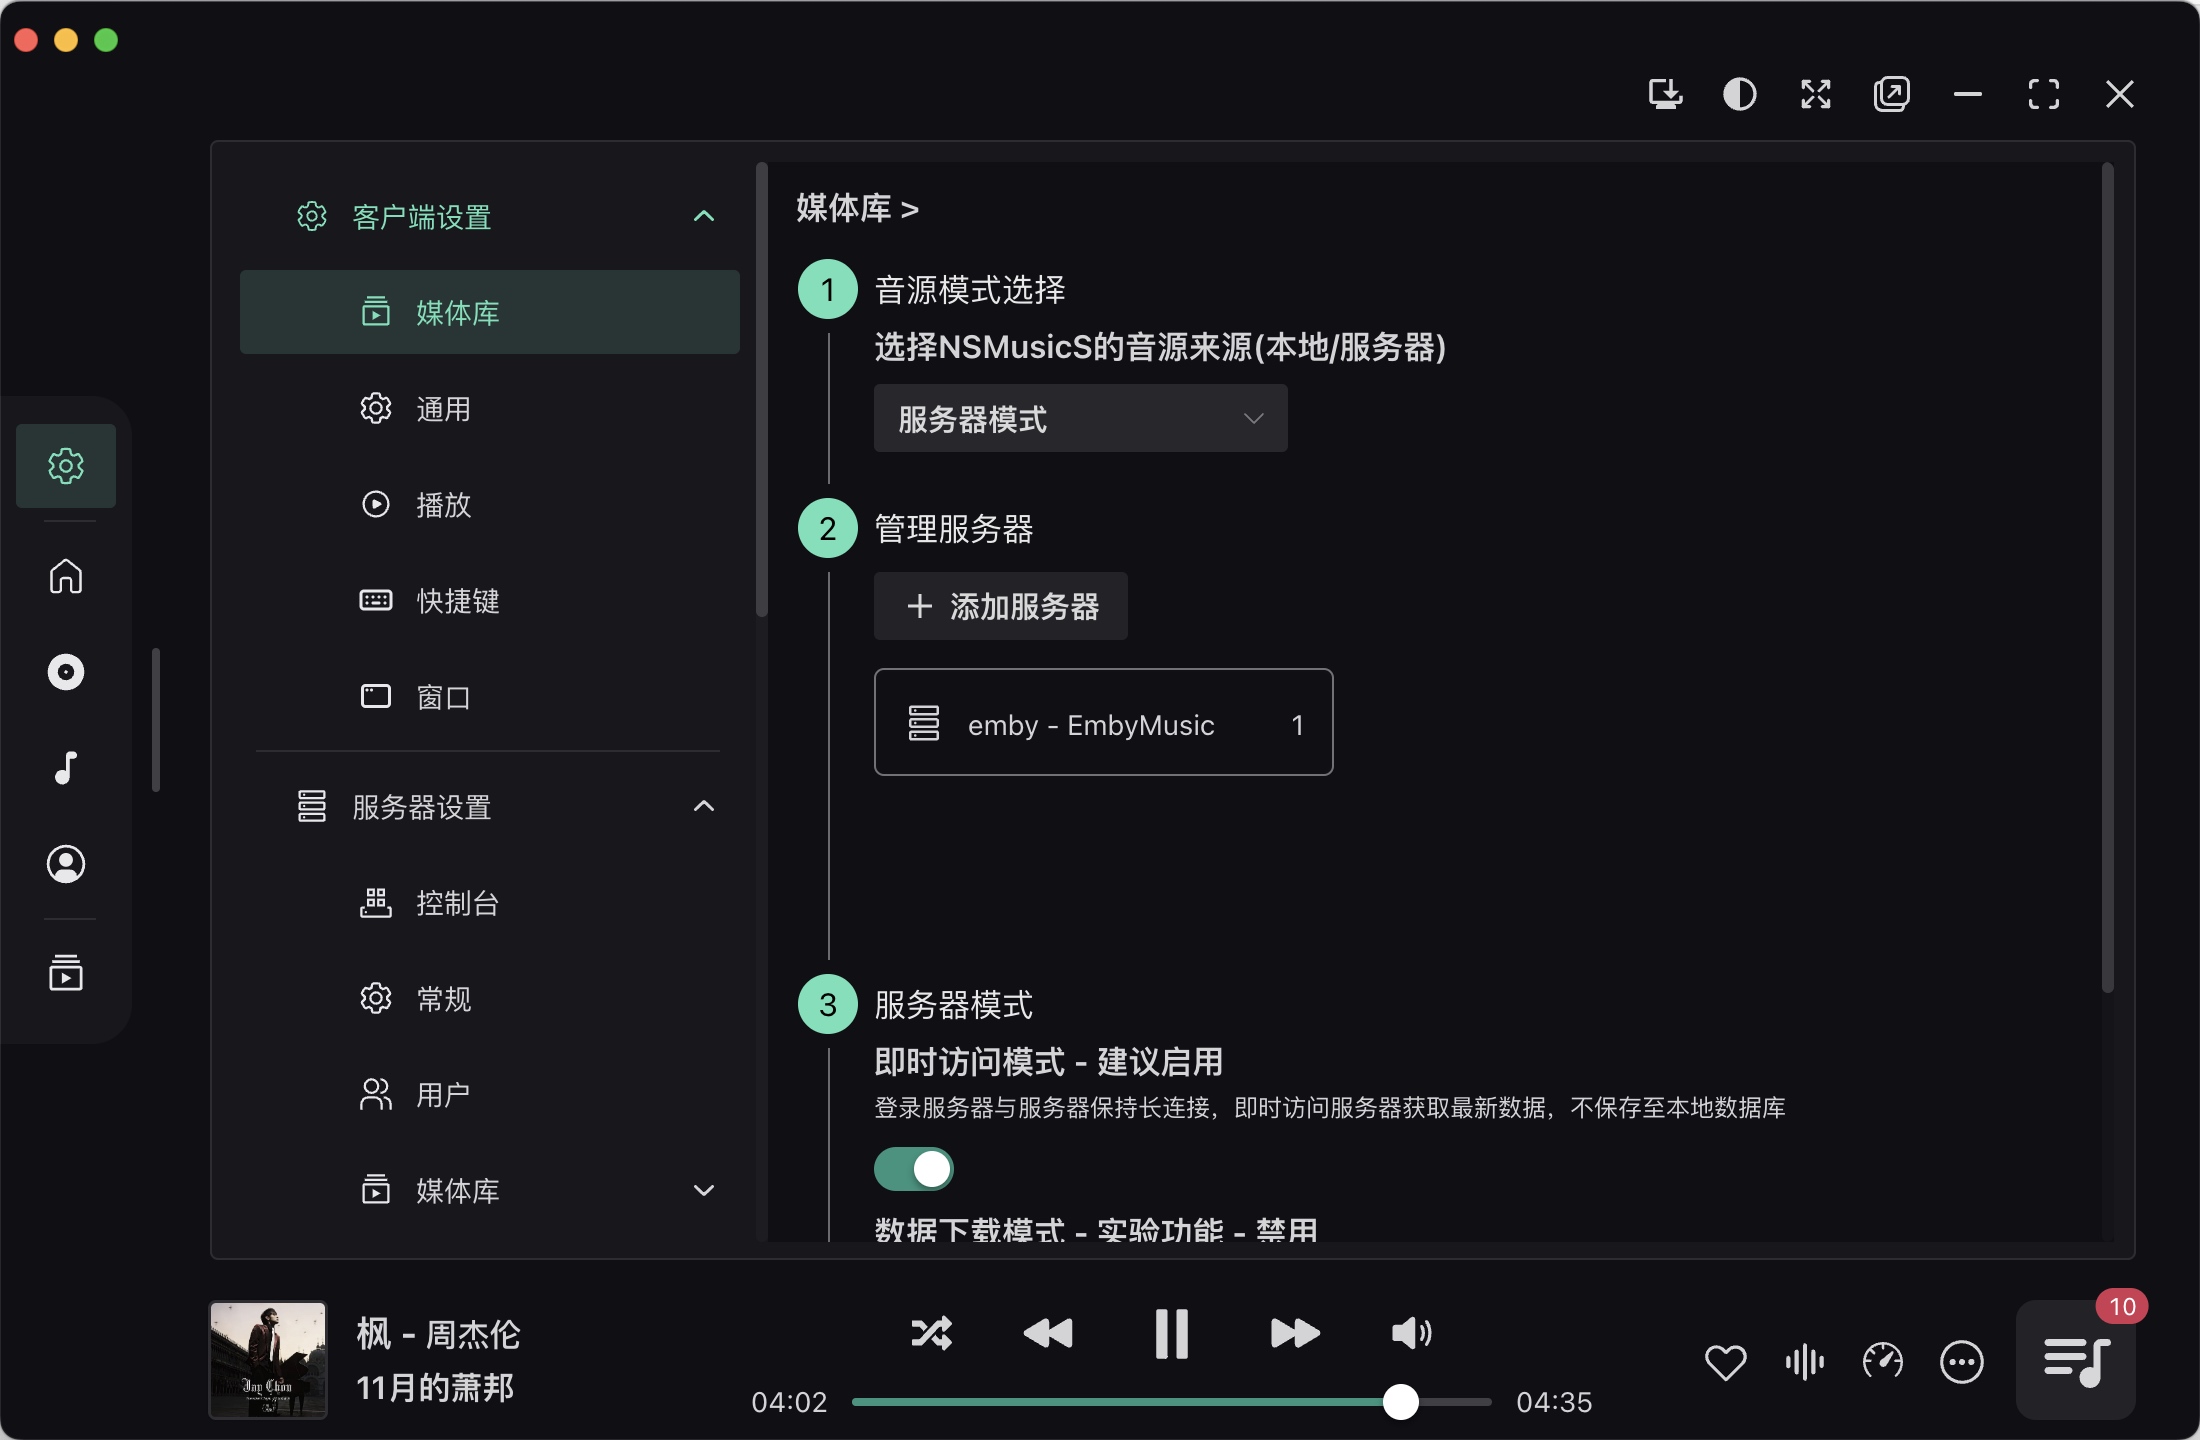Click the 媒体库 > breadcrumb heading
Image resolution: width=2200 pixels, height=1440 pixels.
(858, 208)
